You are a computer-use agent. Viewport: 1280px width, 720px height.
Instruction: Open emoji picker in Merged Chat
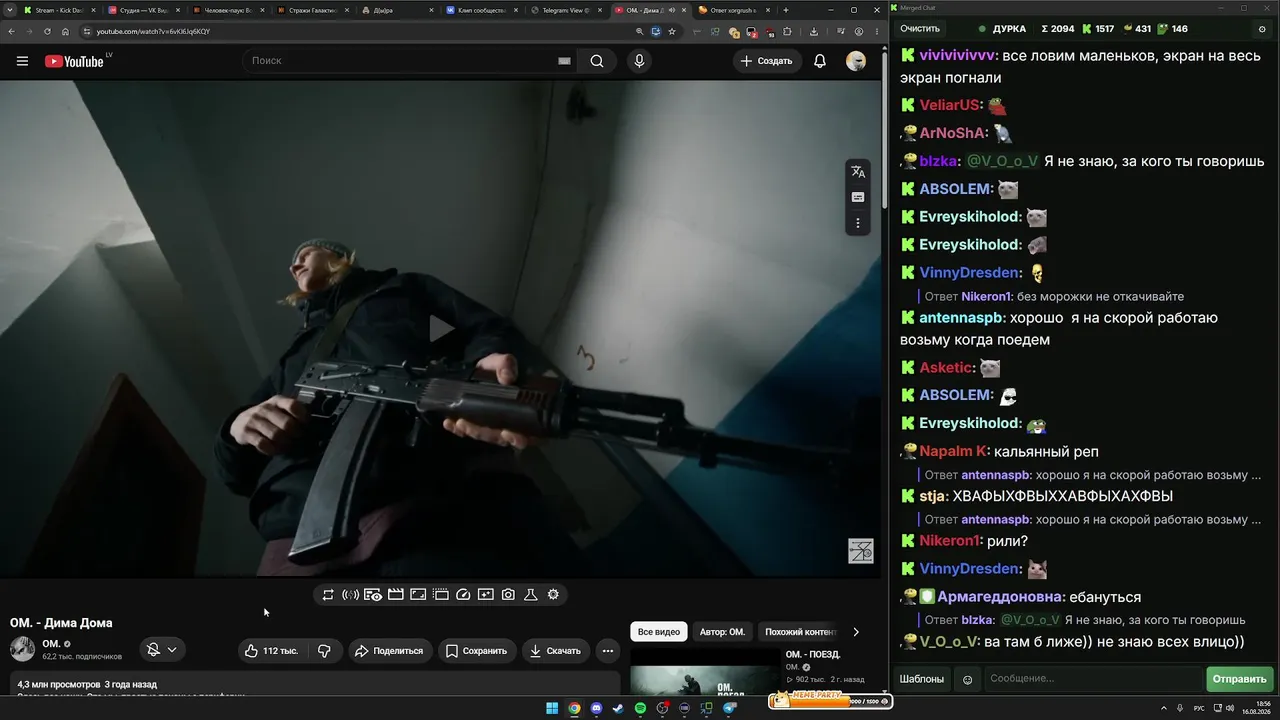click(x=967, y=680)
